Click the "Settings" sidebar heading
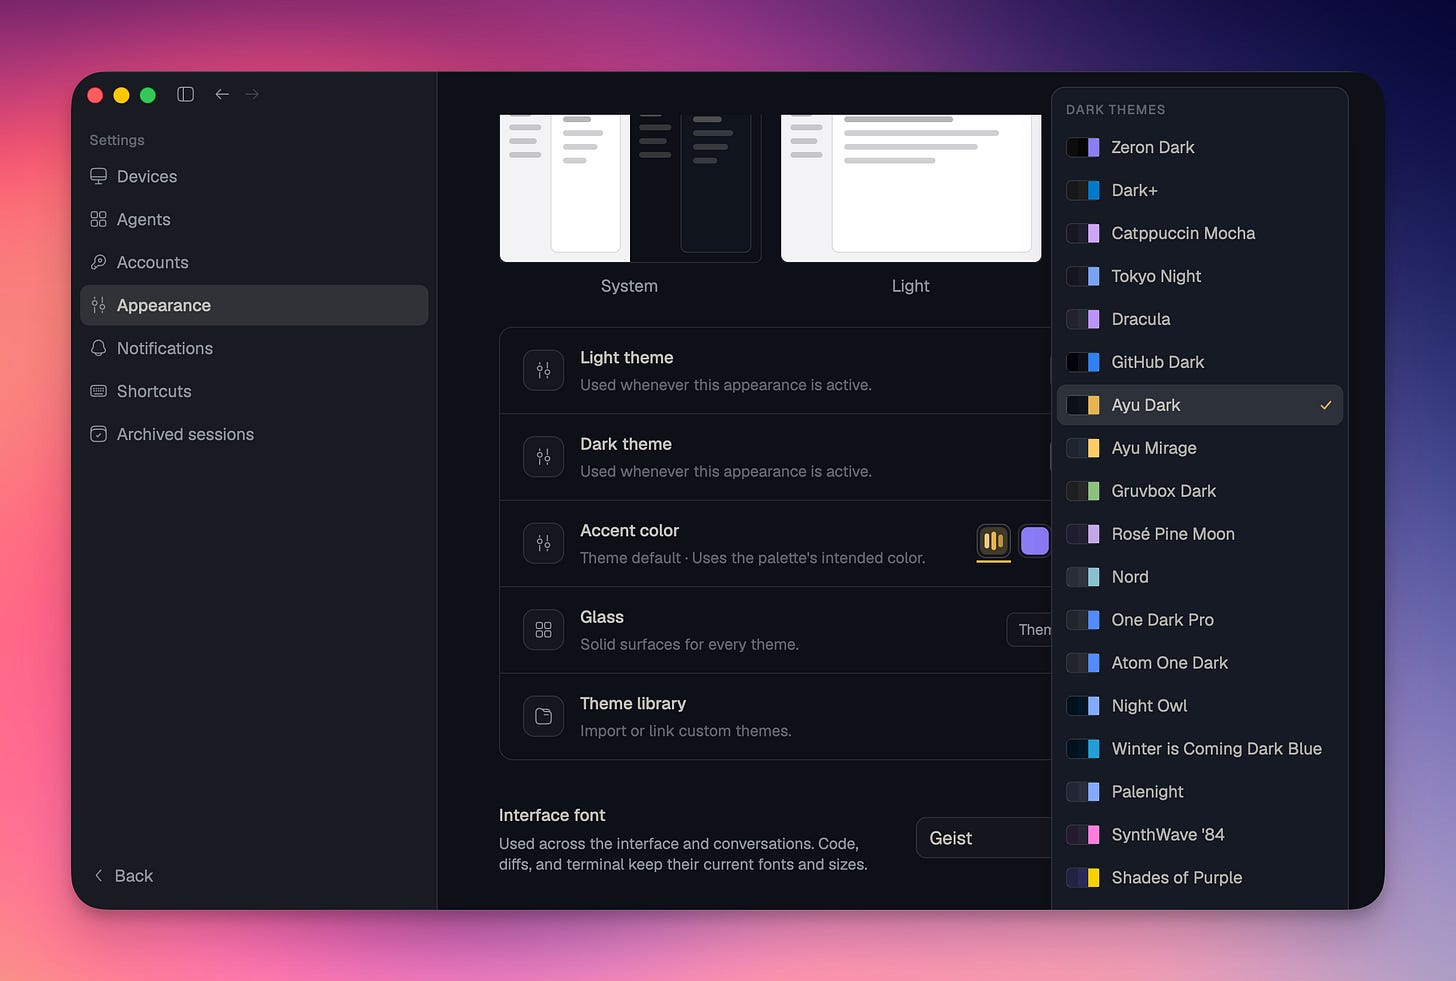 tap(117, 140)
